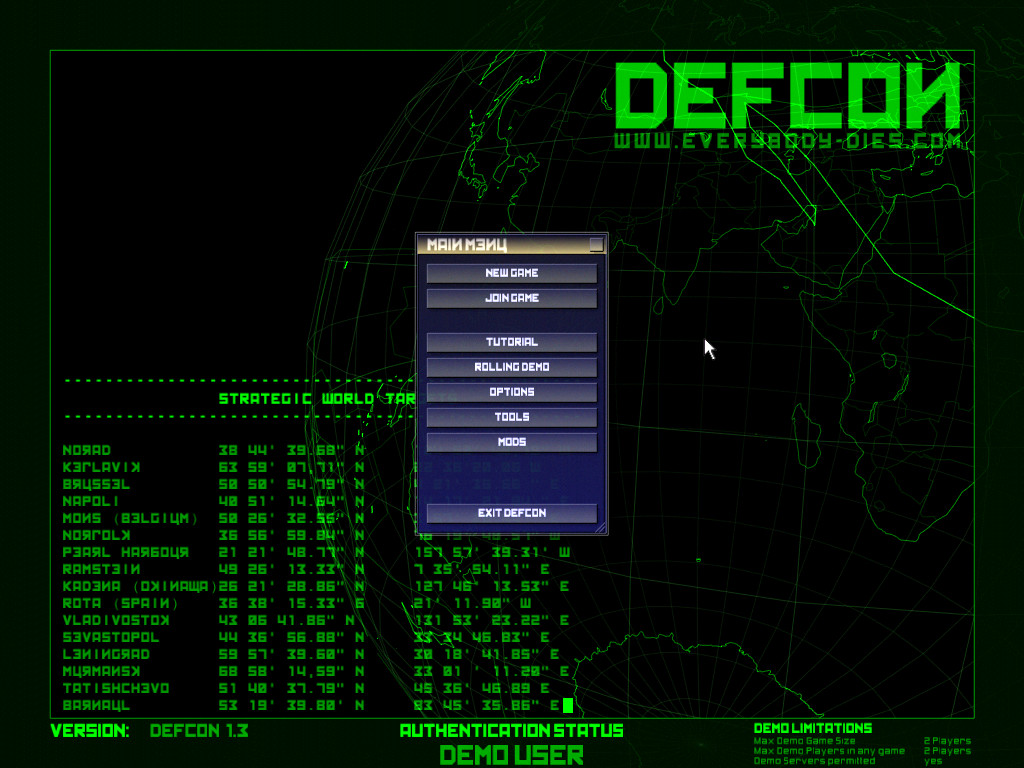Close the Main Menu window
The image size is (1024, 768).
[596, 245]
